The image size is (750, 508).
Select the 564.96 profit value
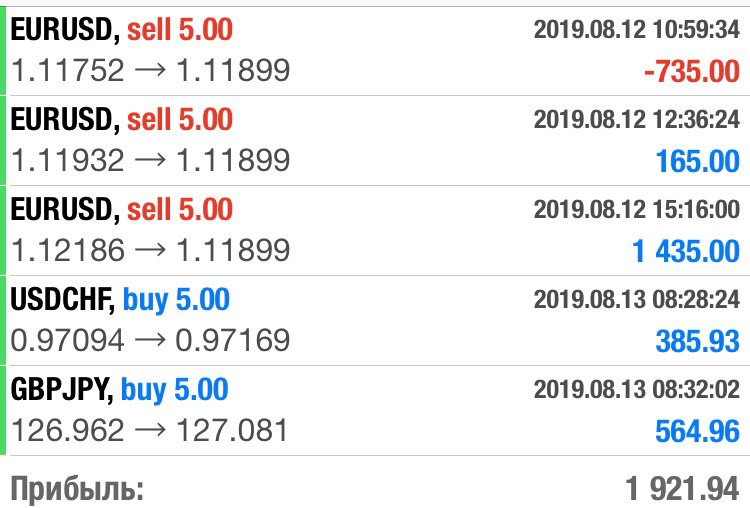click(x=698, y=431)
